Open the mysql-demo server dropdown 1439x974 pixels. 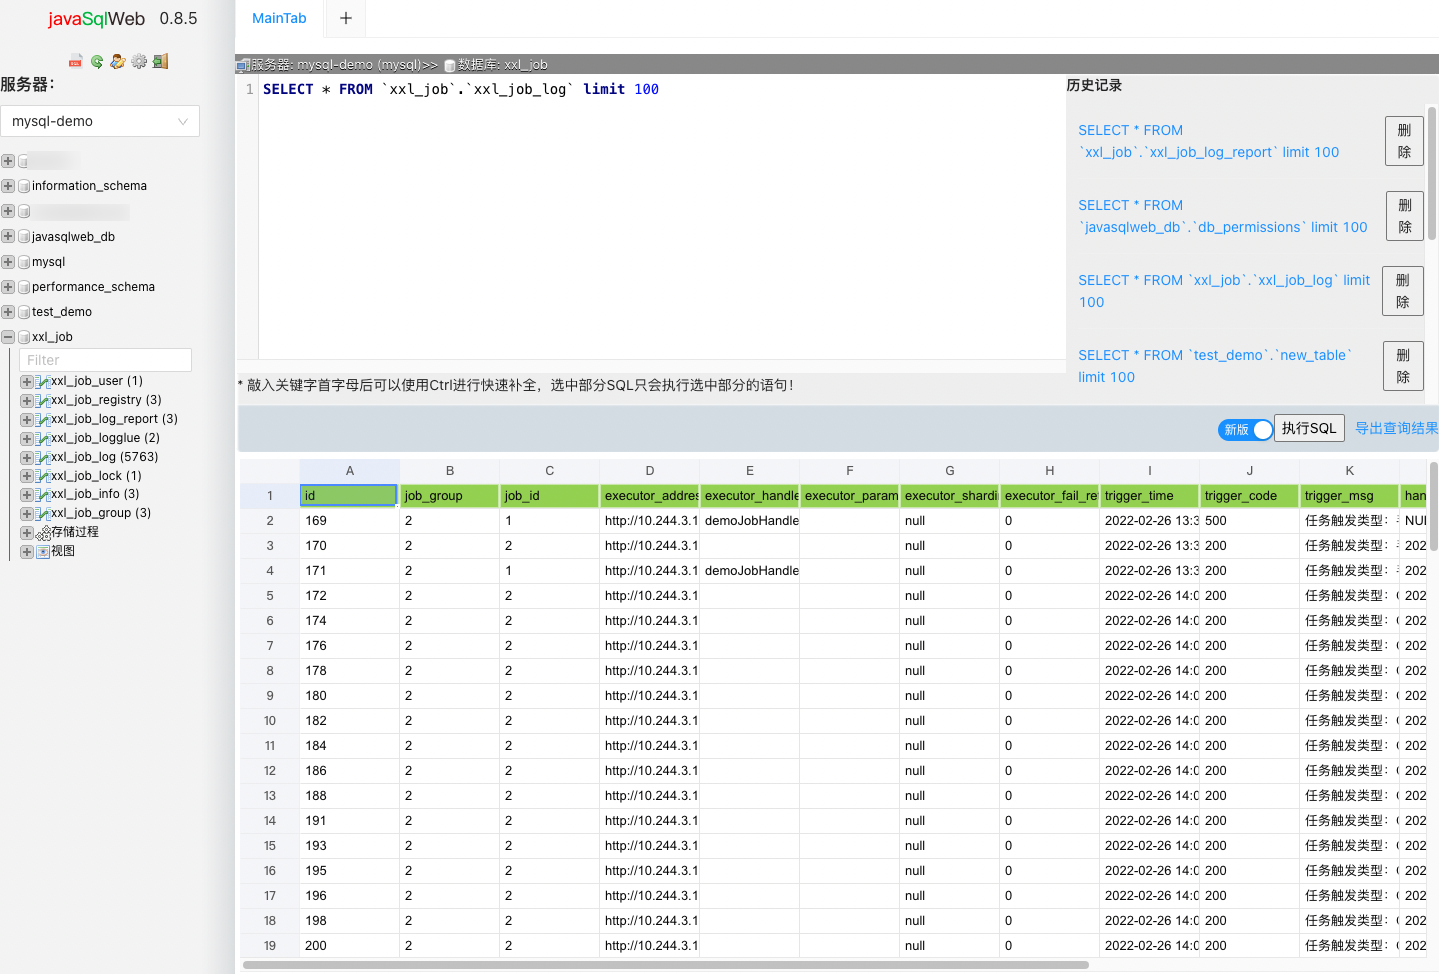tap(100, 121)
